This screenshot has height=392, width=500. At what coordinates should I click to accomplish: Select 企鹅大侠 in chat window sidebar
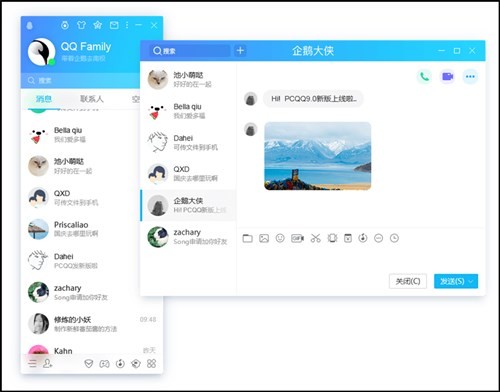point(188,205)
